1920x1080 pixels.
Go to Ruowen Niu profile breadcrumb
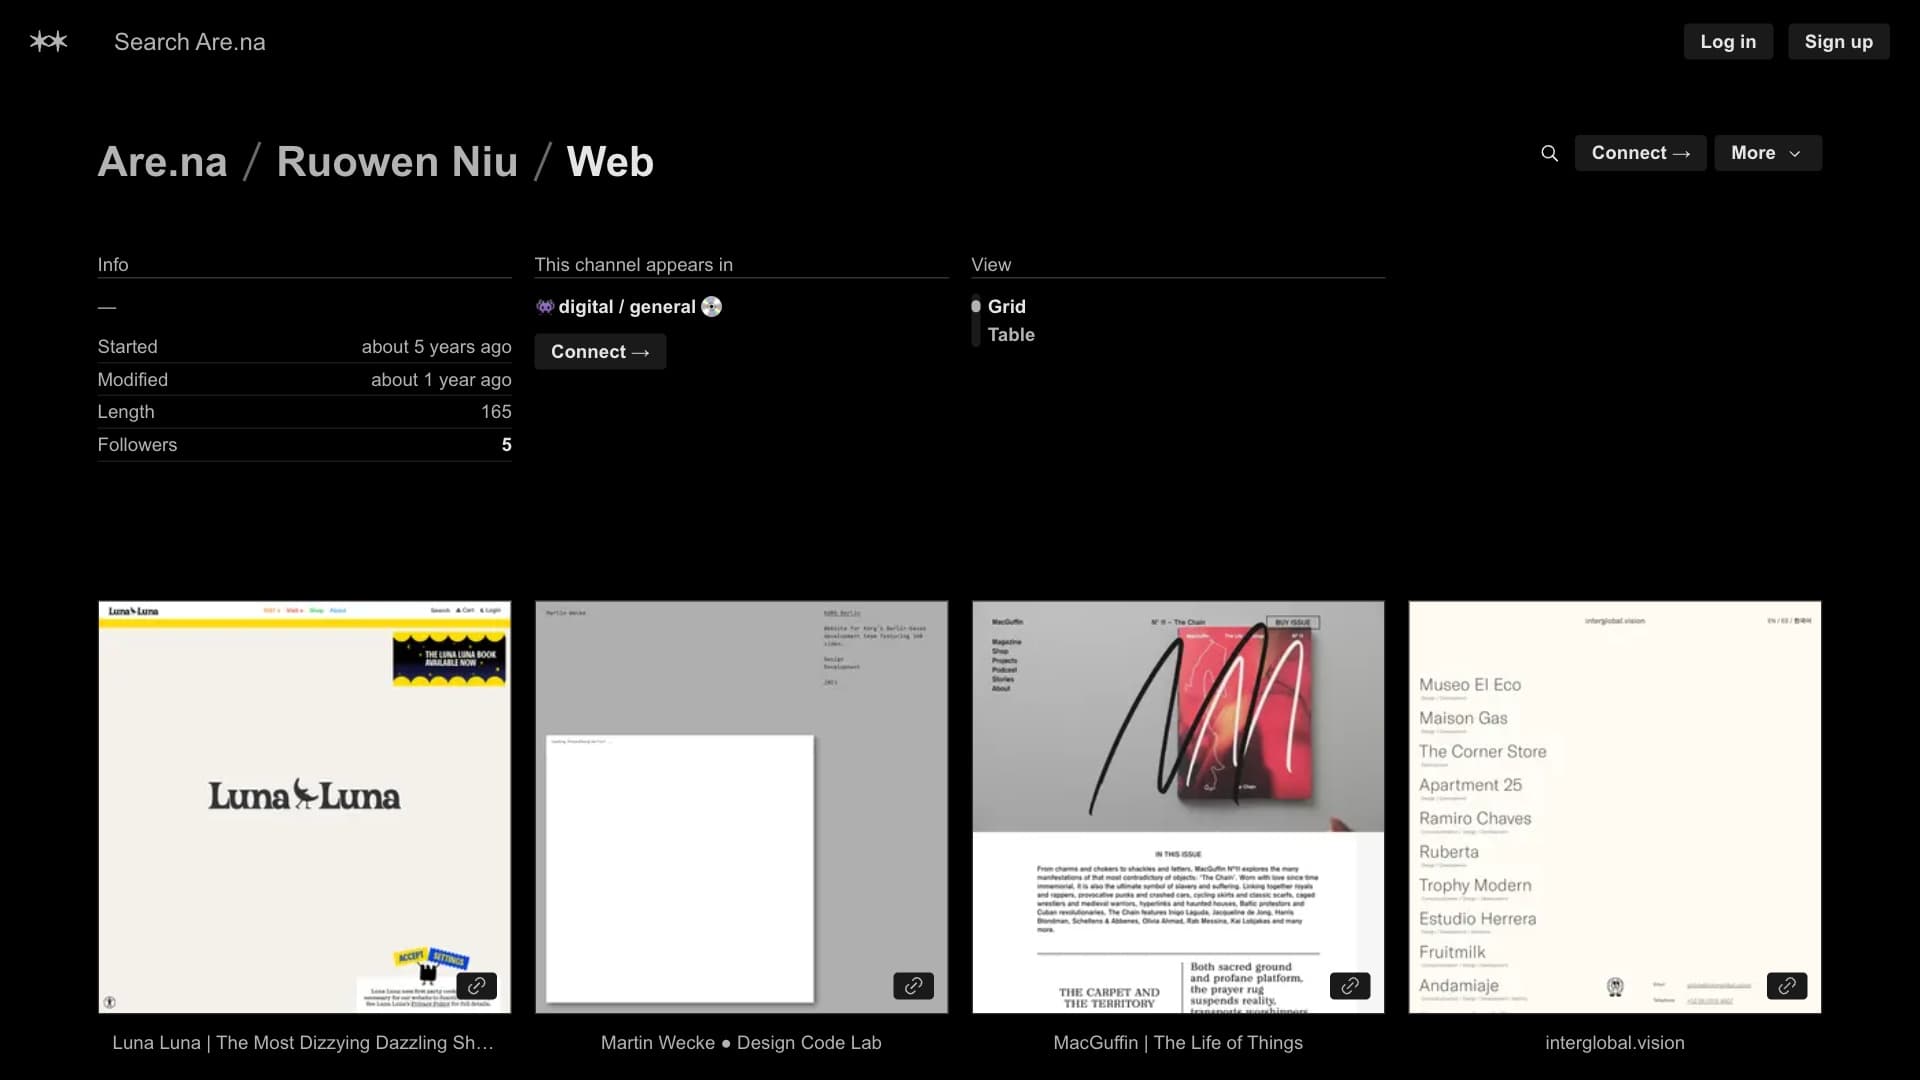coord(397,162)
